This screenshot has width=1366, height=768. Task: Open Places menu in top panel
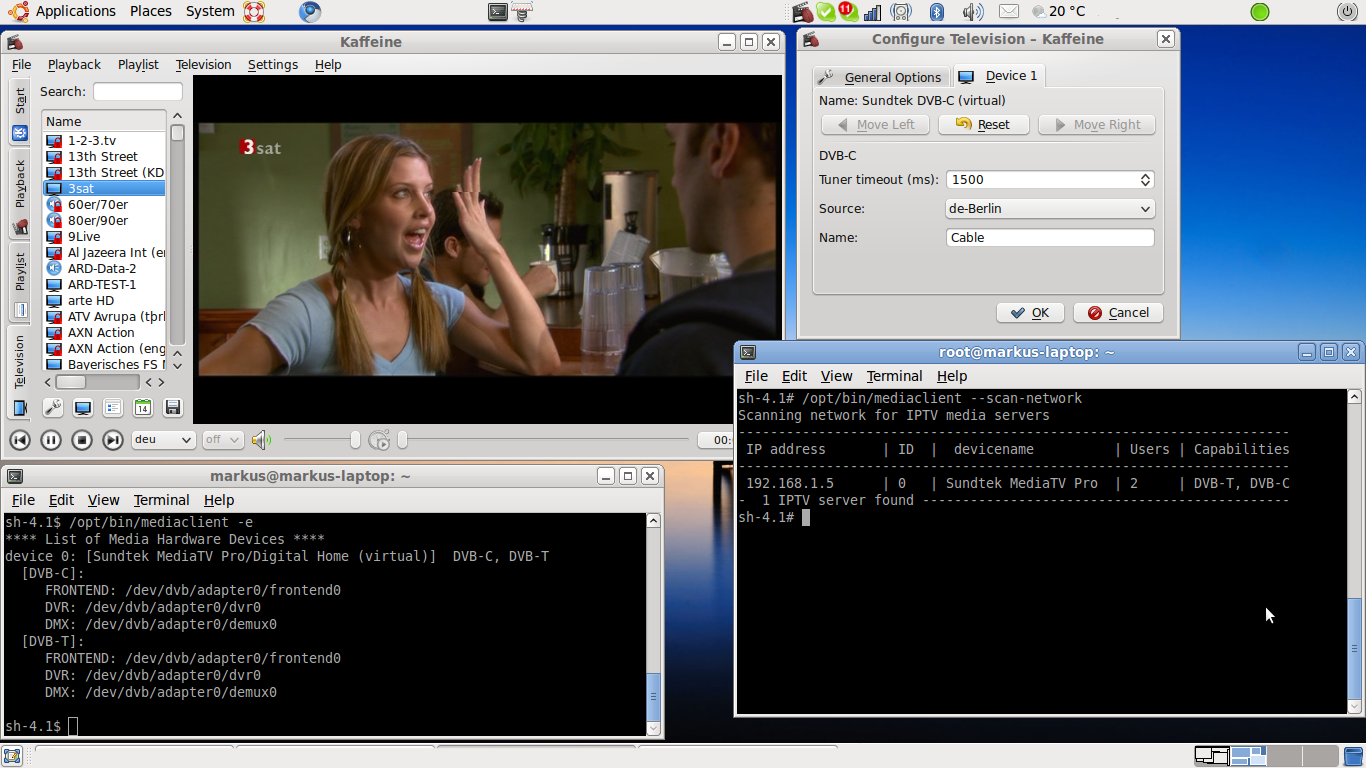click(x=151, y=11)
